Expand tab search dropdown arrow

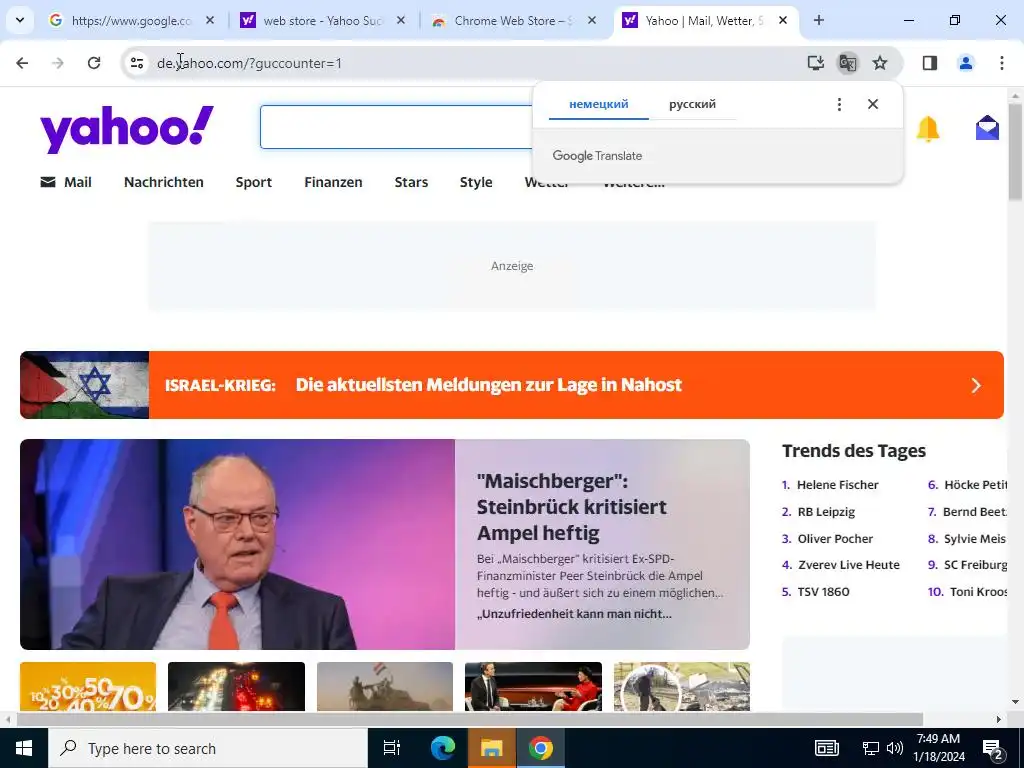click(20, 21)
